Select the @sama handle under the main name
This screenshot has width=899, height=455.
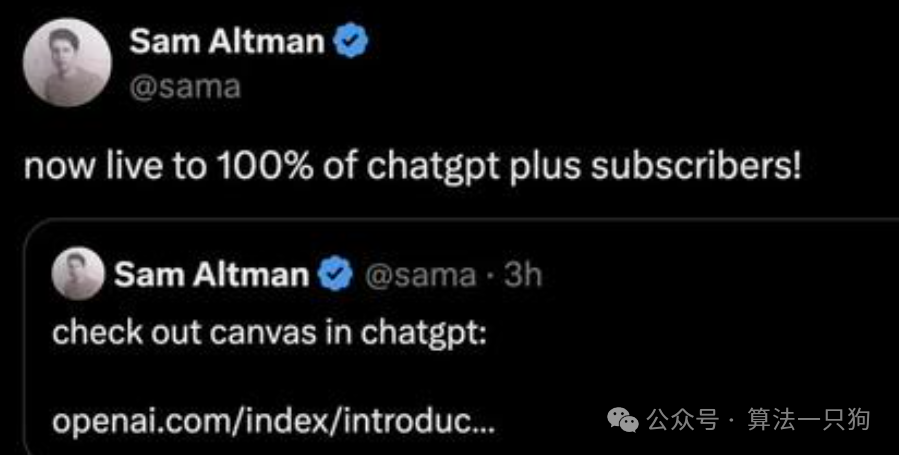point(185,86)
